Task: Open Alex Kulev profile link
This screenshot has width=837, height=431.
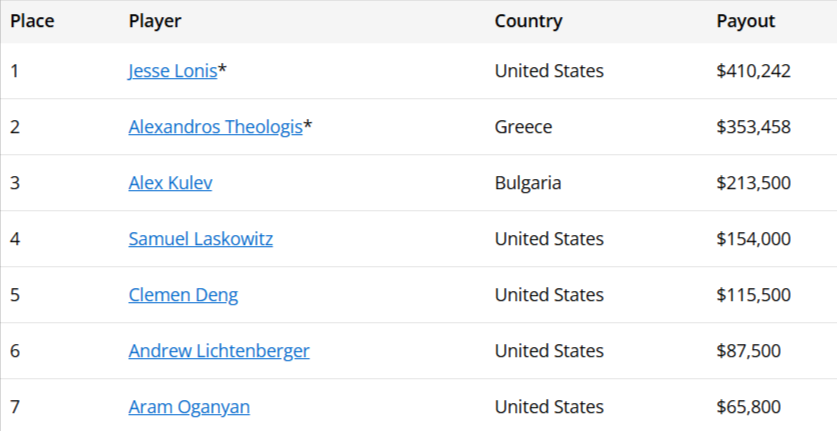Action: 170,183
